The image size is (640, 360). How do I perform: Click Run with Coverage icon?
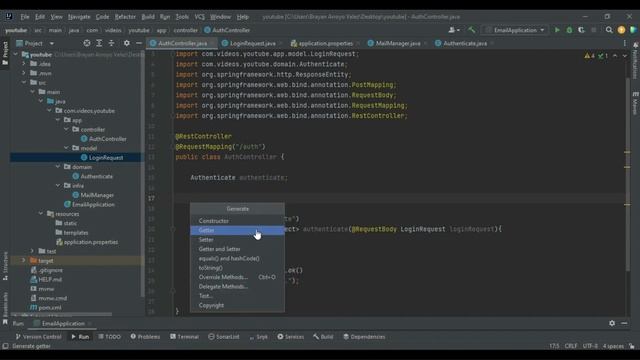pos(581,30)
